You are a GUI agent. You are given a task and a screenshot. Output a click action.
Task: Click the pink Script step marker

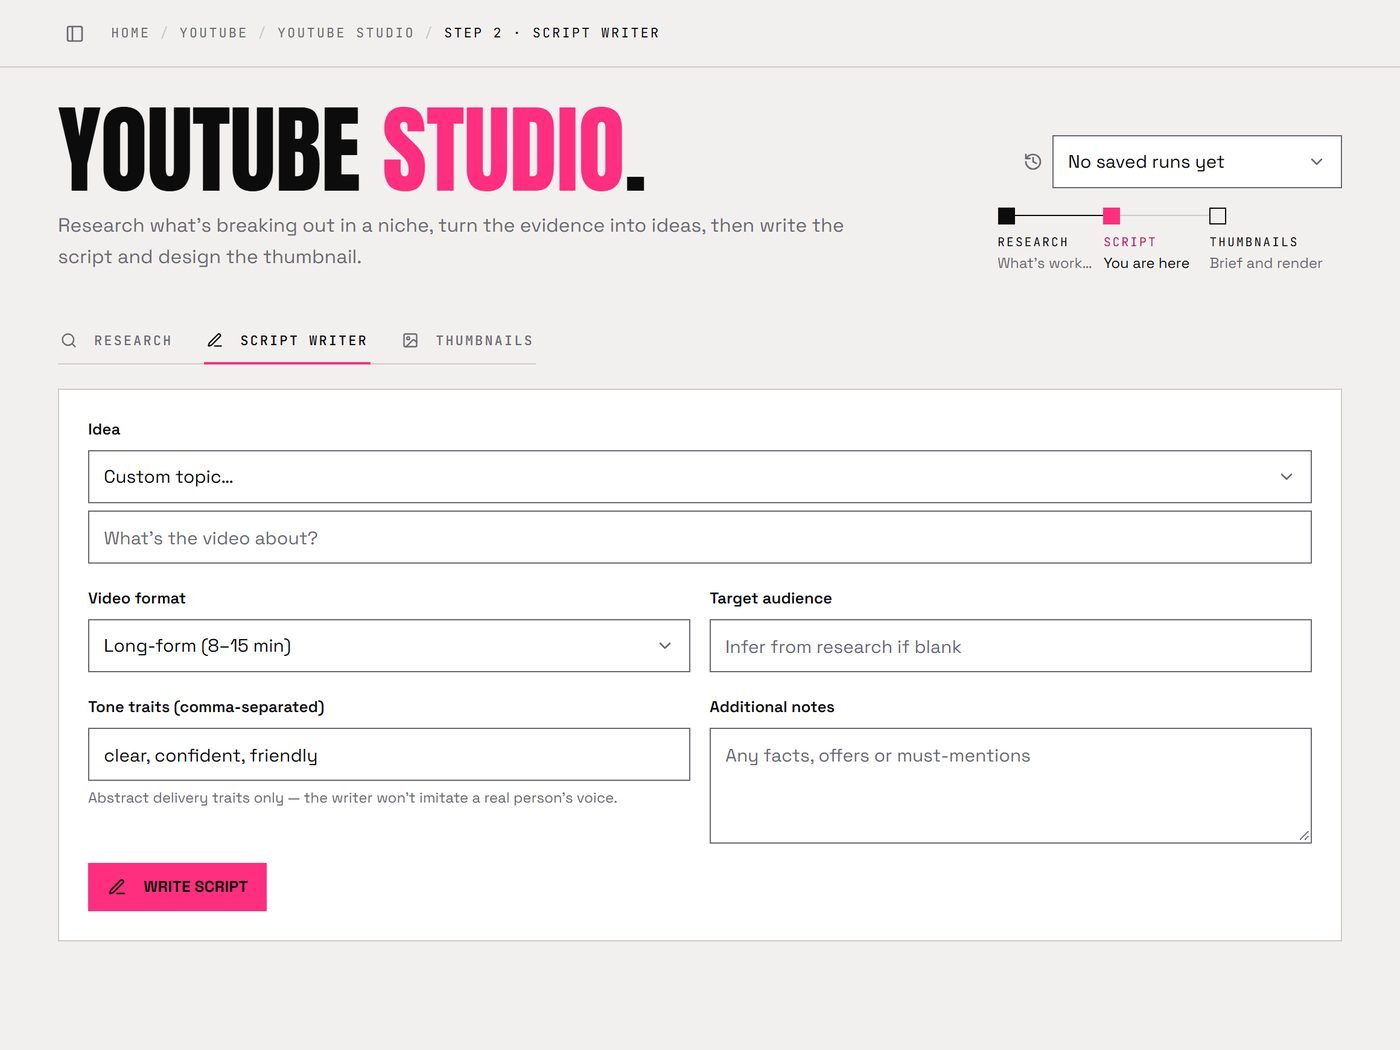click(x=1111, y=215)
